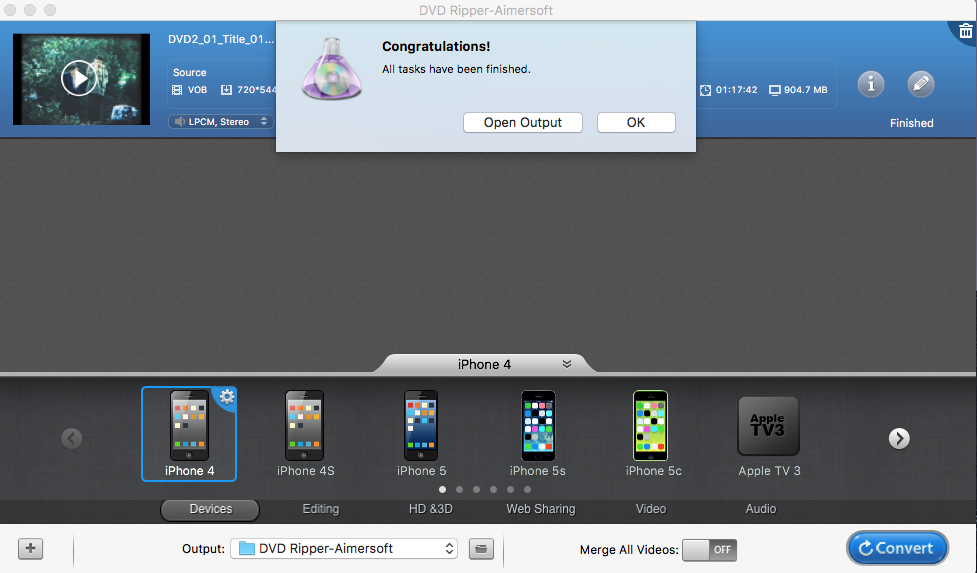
Task: Click the pencil edit icon
Action: click(920, 84)
